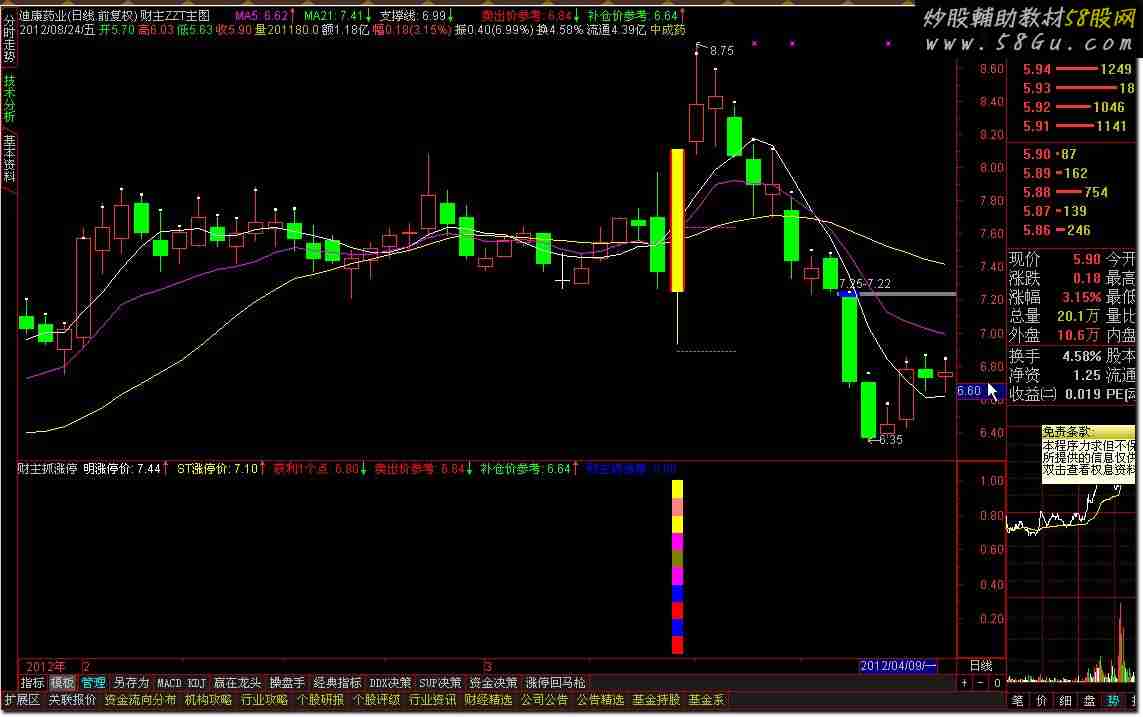
Task: Select the 细 detail view button
Action: click(x=1066, y=700)
